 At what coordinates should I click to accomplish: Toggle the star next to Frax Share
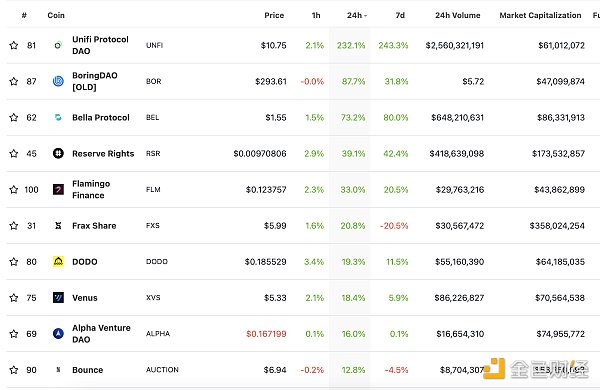pos(14,225)
